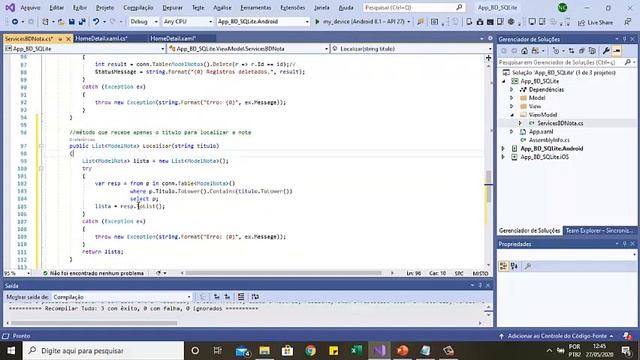
Task: Click the Android SDK manager toolbar icon
Action: (480, 22)
